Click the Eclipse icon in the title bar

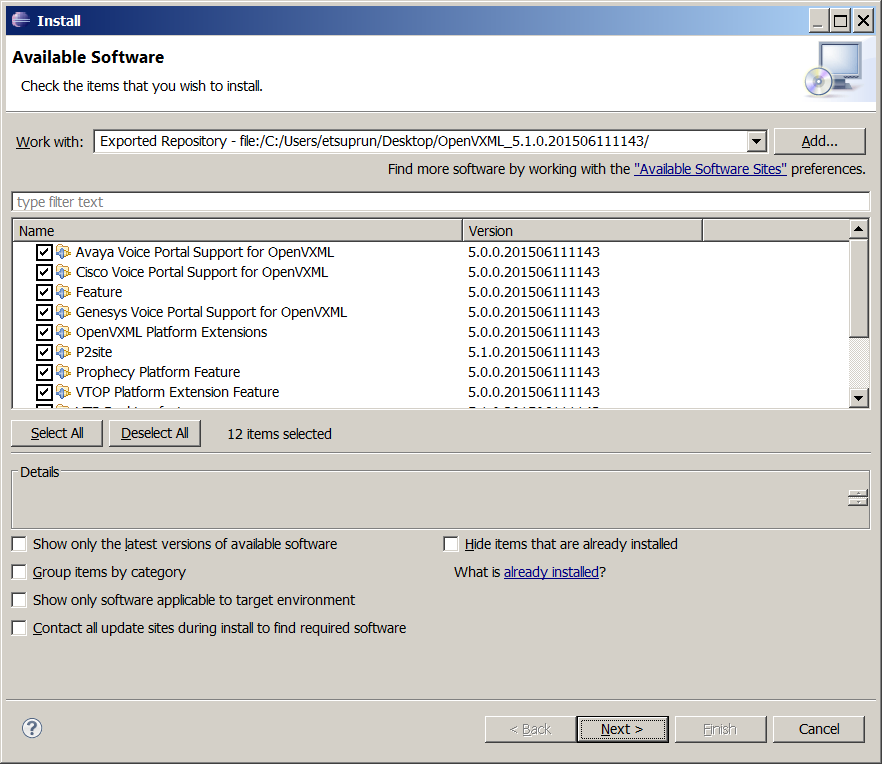tap(21, 20)
